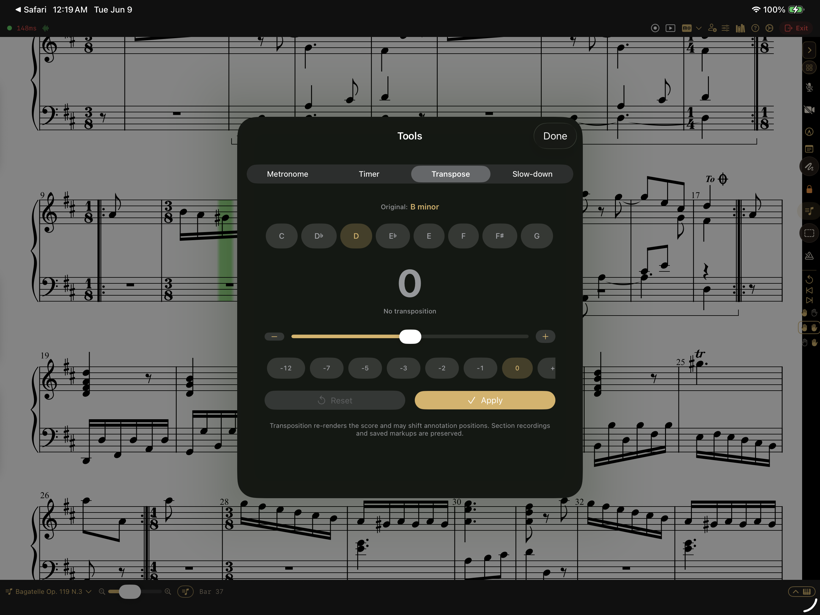Tap the record circle icon in the top toolbar
The width and height of the screenshot is (820, 615).
pyautogui.click(x=655, y=28)
